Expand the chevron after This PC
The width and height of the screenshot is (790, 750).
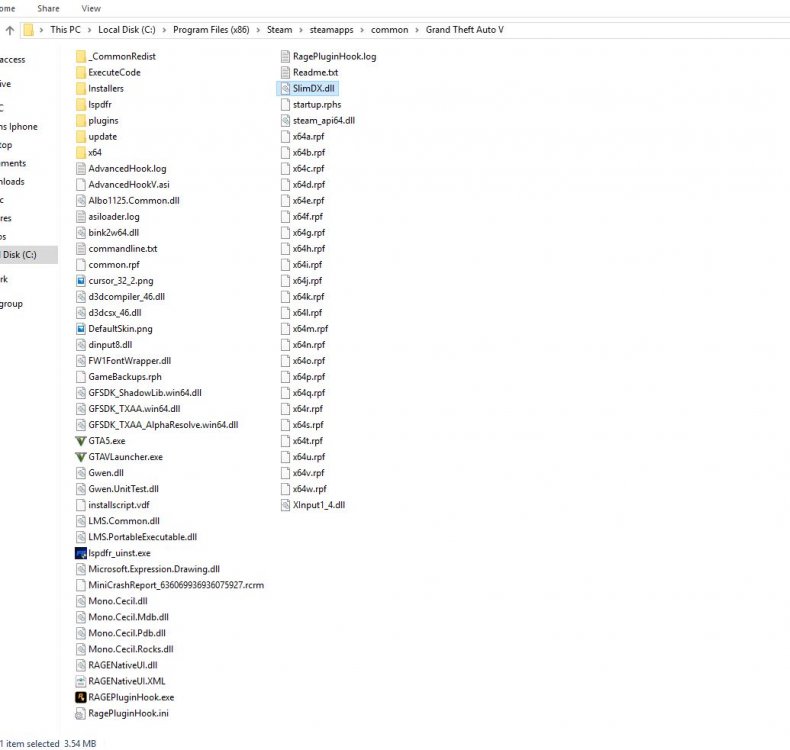click(x=89, y=30)
